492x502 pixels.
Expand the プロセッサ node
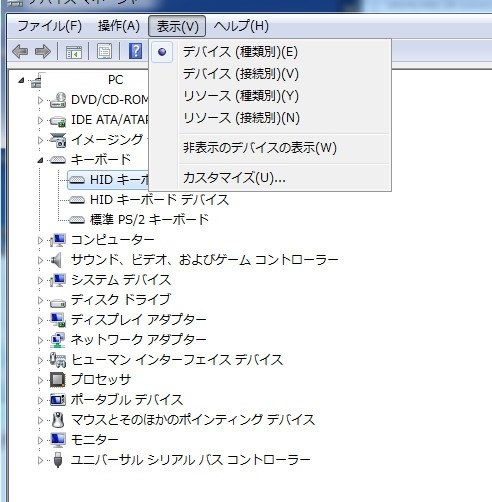(40, 380)
